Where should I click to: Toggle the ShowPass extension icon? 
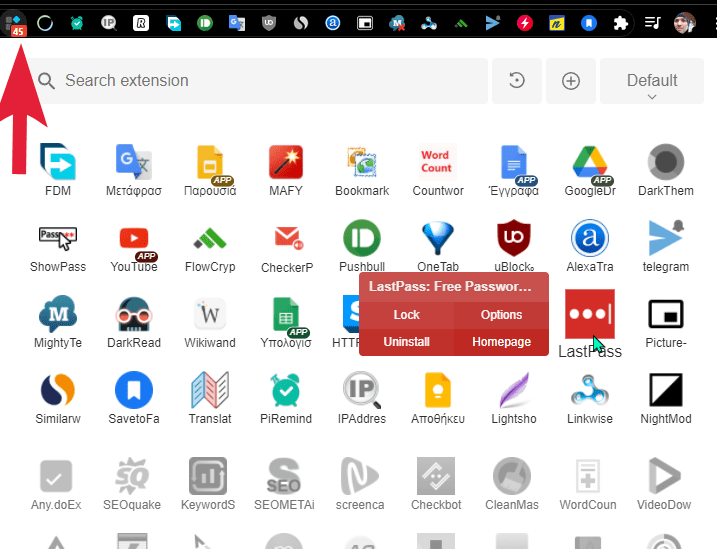click(x=58, y=238)
